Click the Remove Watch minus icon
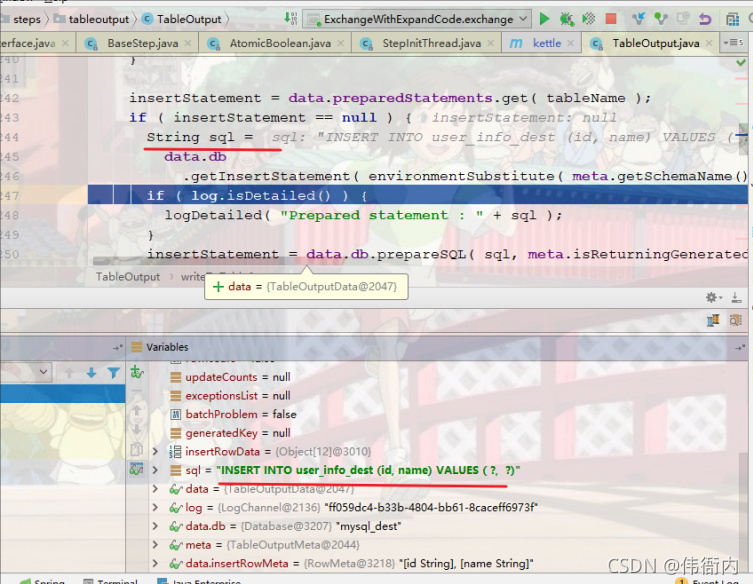Screen dimensions: 753x584 tap(137, 391)
